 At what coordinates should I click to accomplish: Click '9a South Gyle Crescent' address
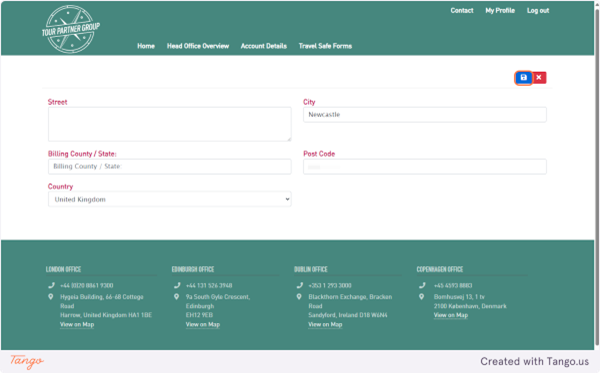pyautogui.click(x=218, y=297)
